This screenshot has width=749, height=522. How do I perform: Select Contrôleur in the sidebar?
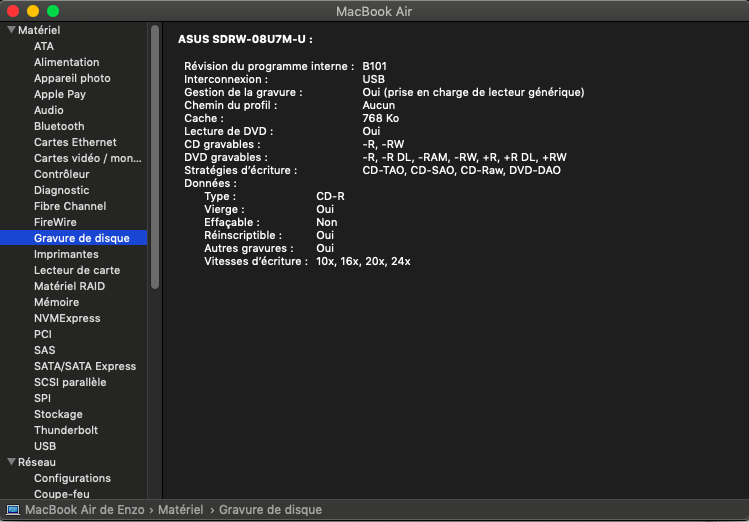click(x=62, y=174)
